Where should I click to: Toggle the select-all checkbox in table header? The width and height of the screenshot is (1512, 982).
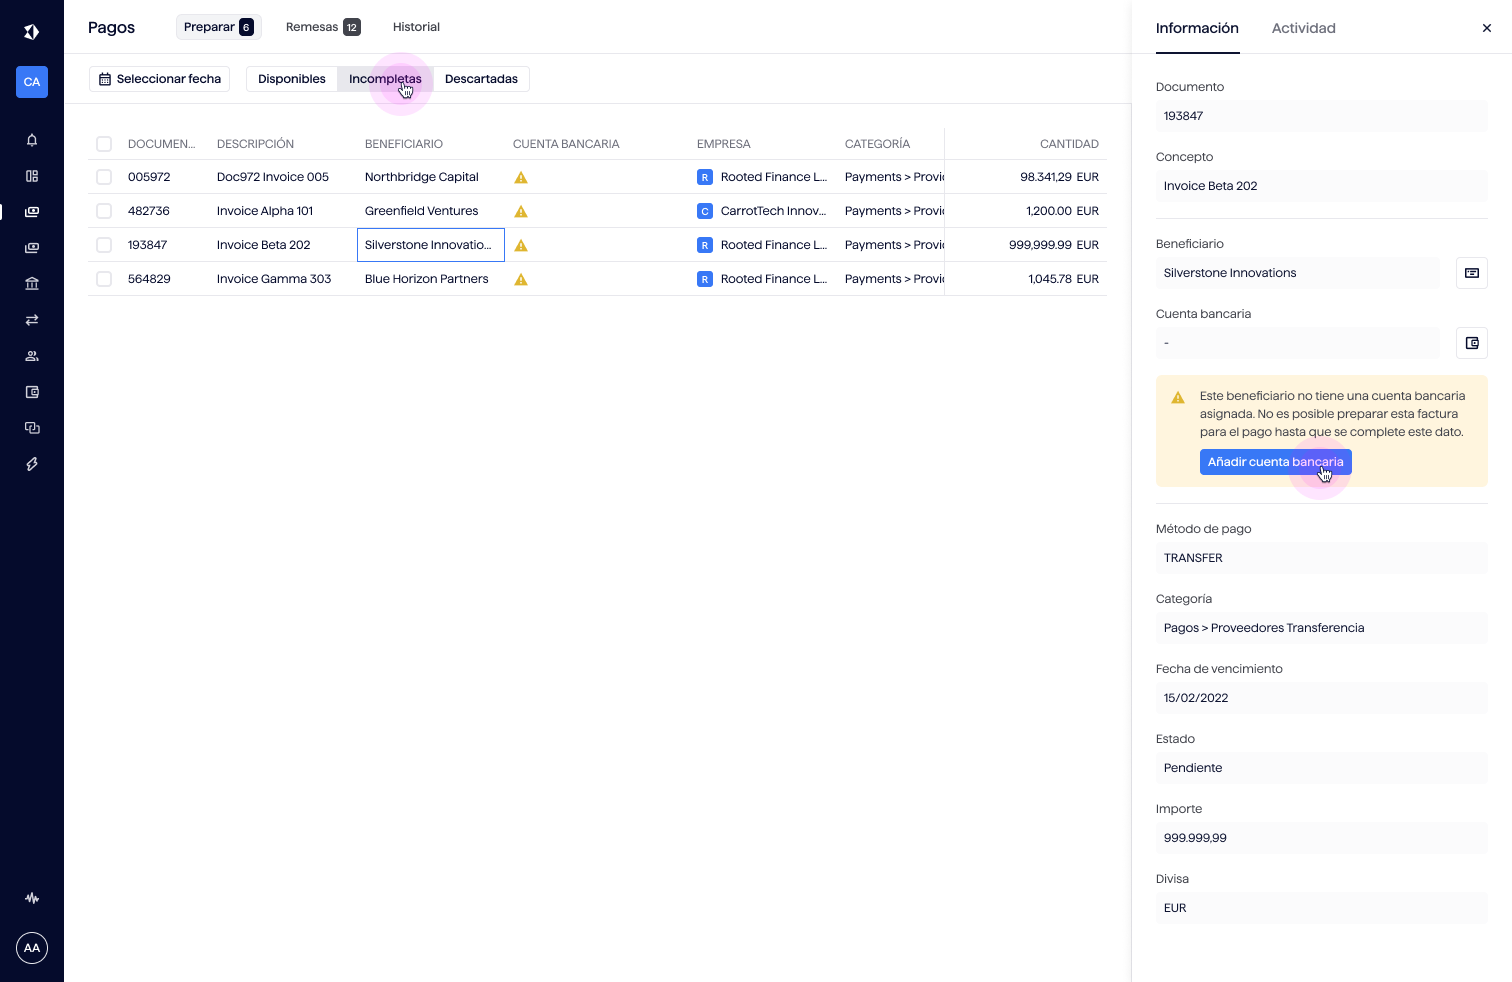[x=104, y=144]
